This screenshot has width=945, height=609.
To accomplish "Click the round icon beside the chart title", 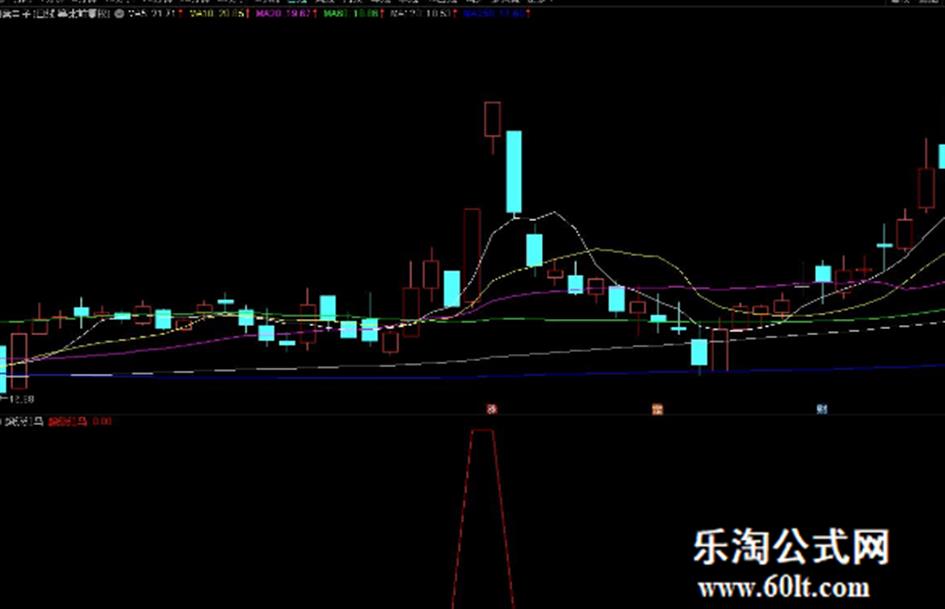I will (119, 13).
